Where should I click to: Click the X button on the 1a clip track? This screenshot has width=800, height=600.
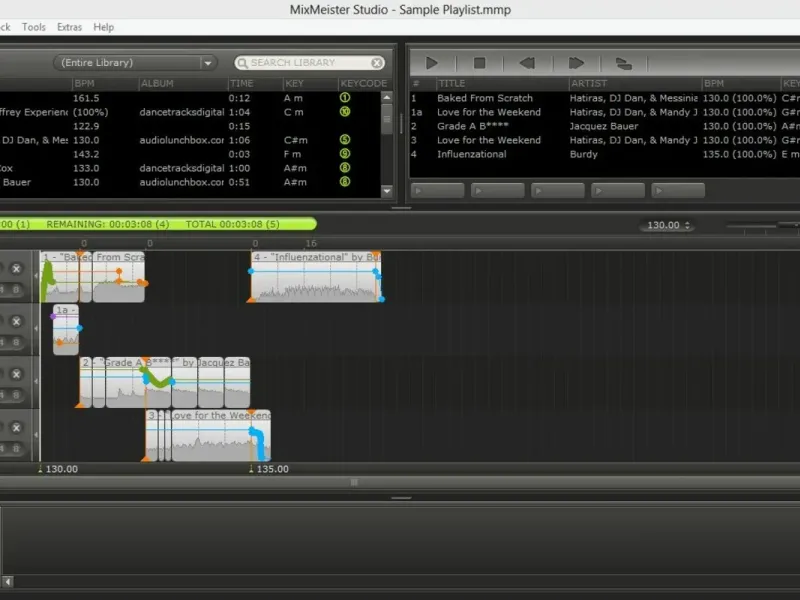pyautogui.click(x=16, y=321)
